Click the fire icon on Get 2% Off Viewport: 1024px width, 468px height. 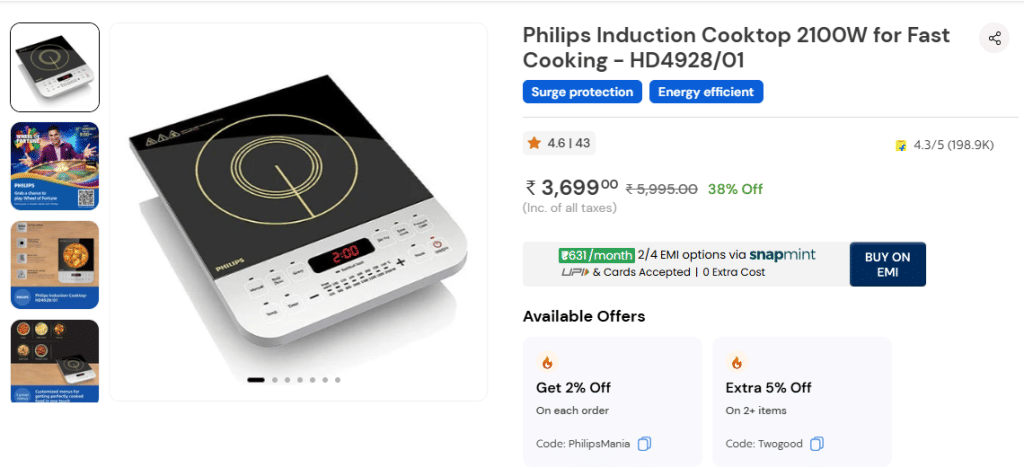point(546,362)
